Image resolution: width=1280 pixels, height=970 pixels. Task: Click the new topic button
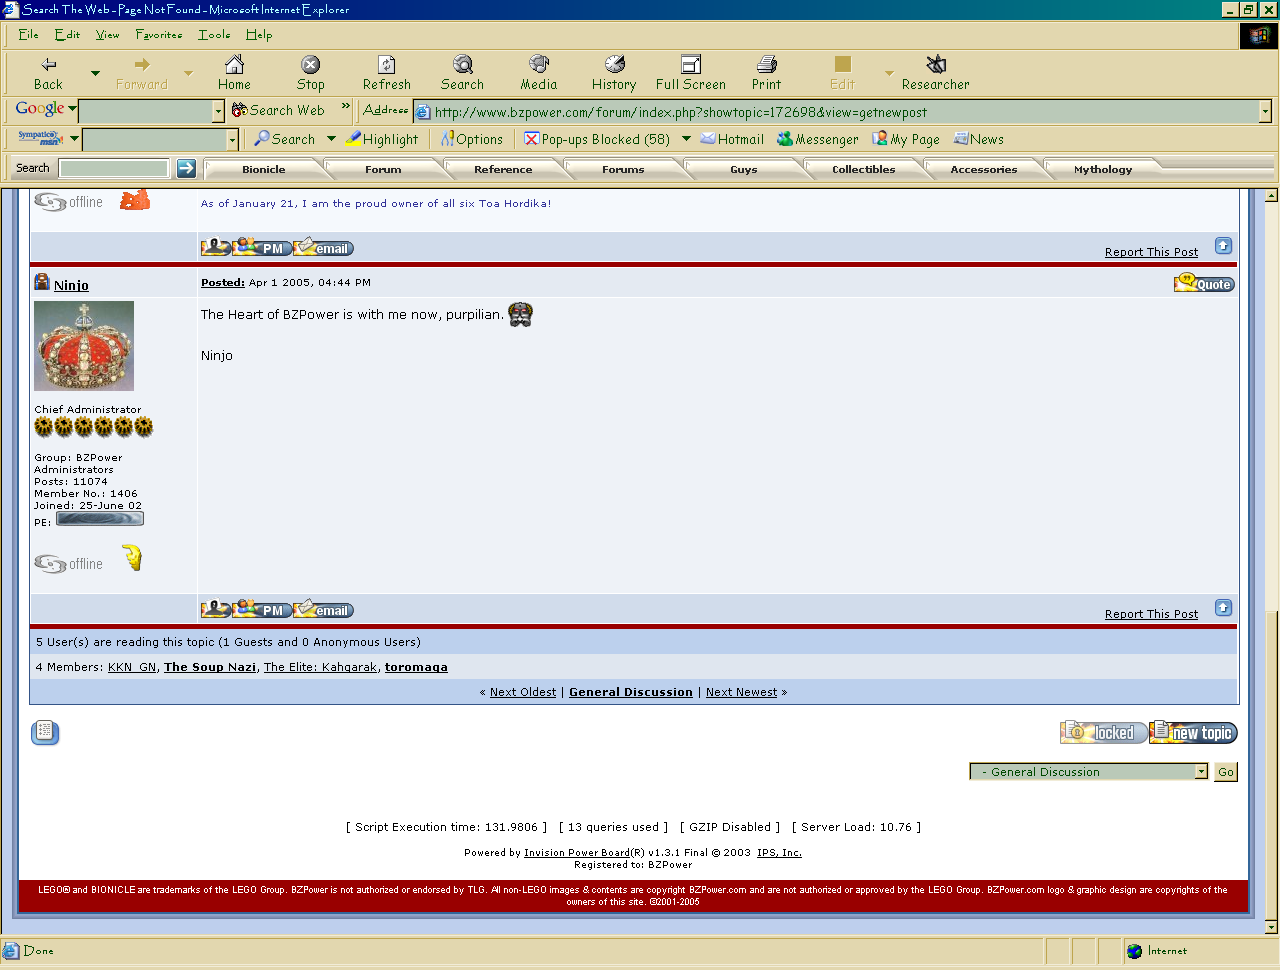pos(1193,733)
